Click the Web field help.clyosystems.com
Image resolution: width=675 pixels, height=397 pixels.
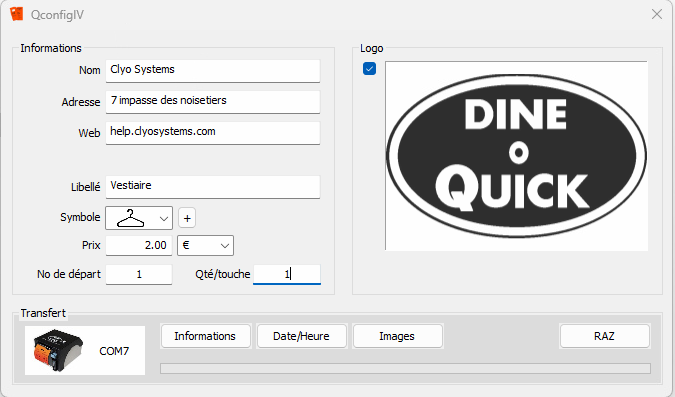[x=213, y=133]
